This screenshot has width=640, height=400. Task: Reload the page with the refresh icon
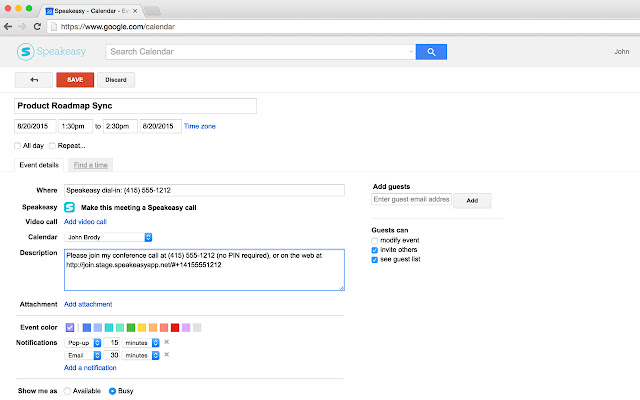(37, 27)
